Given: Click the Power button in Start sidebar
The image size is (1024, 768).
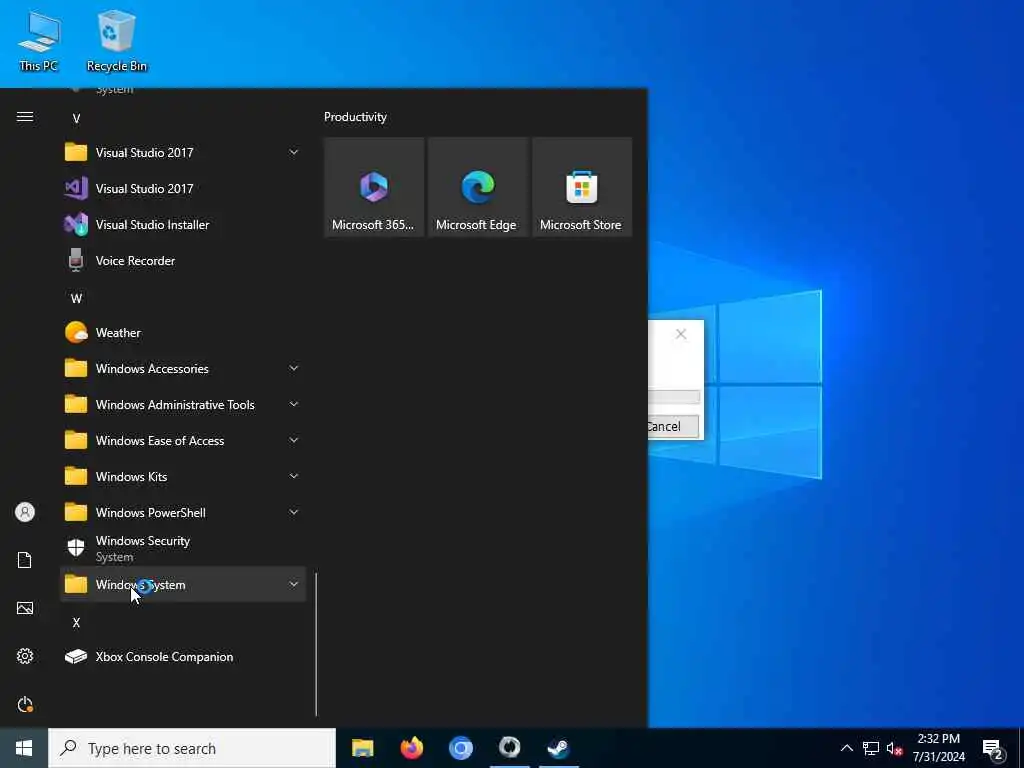Looking at the screenshot, I should tap(25, 704).
